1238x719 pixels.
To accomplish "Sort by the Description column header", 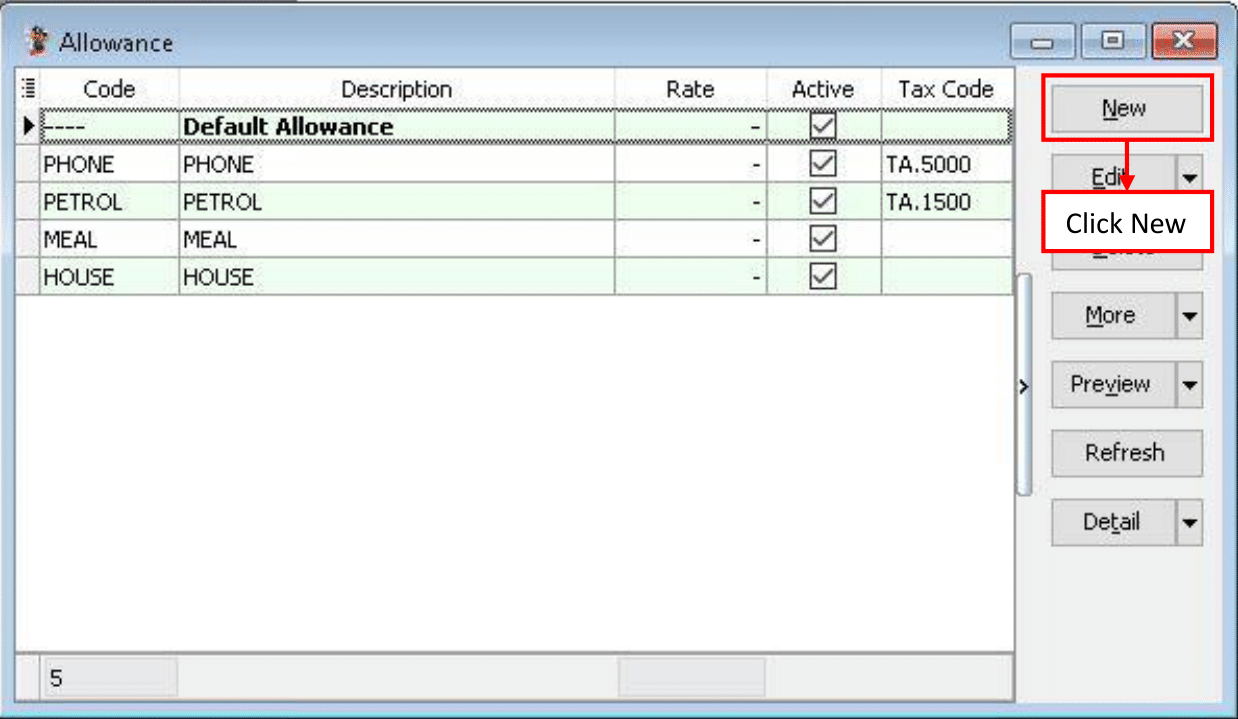I will (396, 89).
